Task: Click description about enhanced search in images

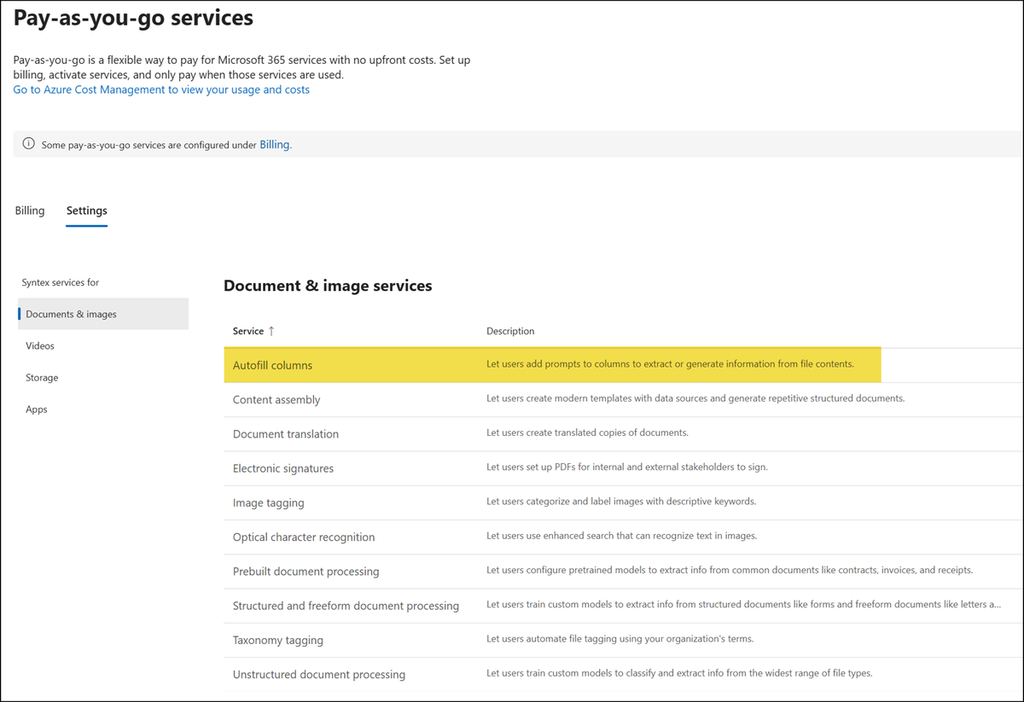Action: click(x=622, y=535)
